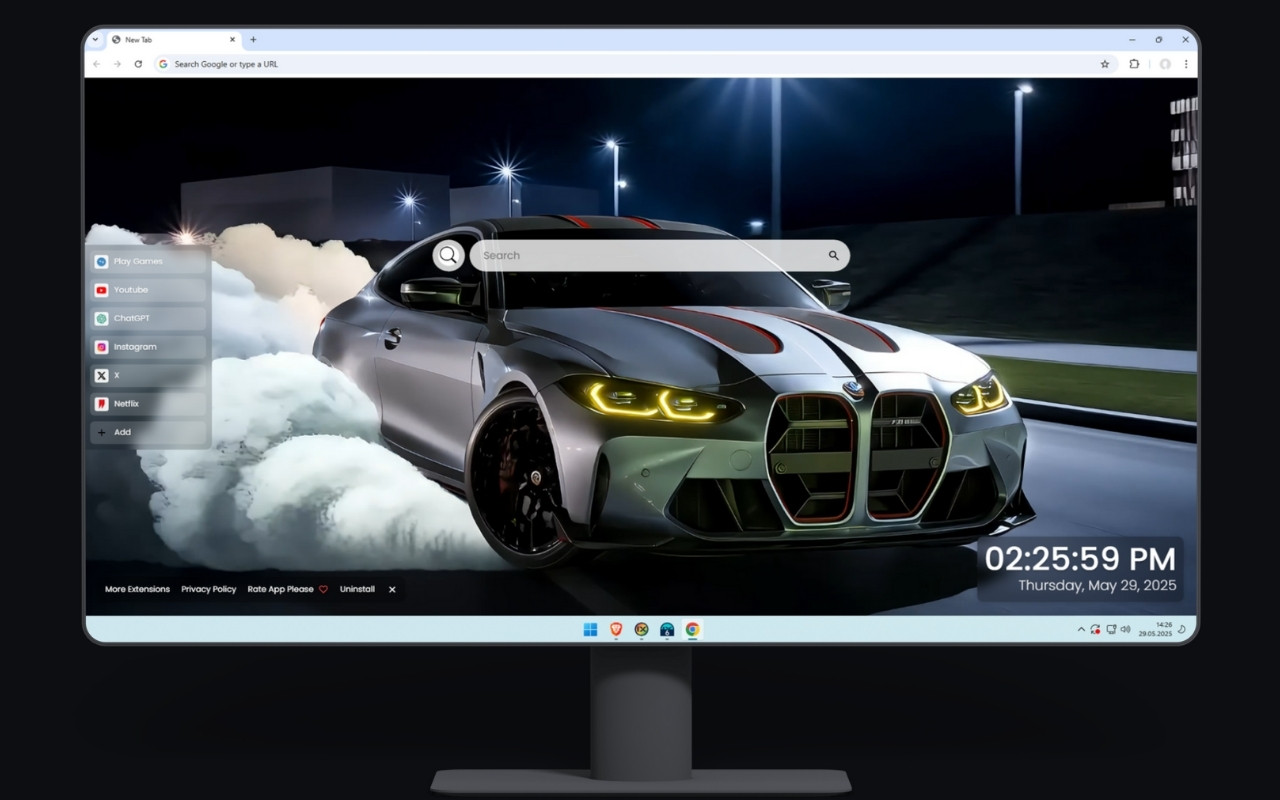The height and width of the screenshot is (800, 1280).
Task: Open a new browser tab with plus button
Action: pos(252,40)
